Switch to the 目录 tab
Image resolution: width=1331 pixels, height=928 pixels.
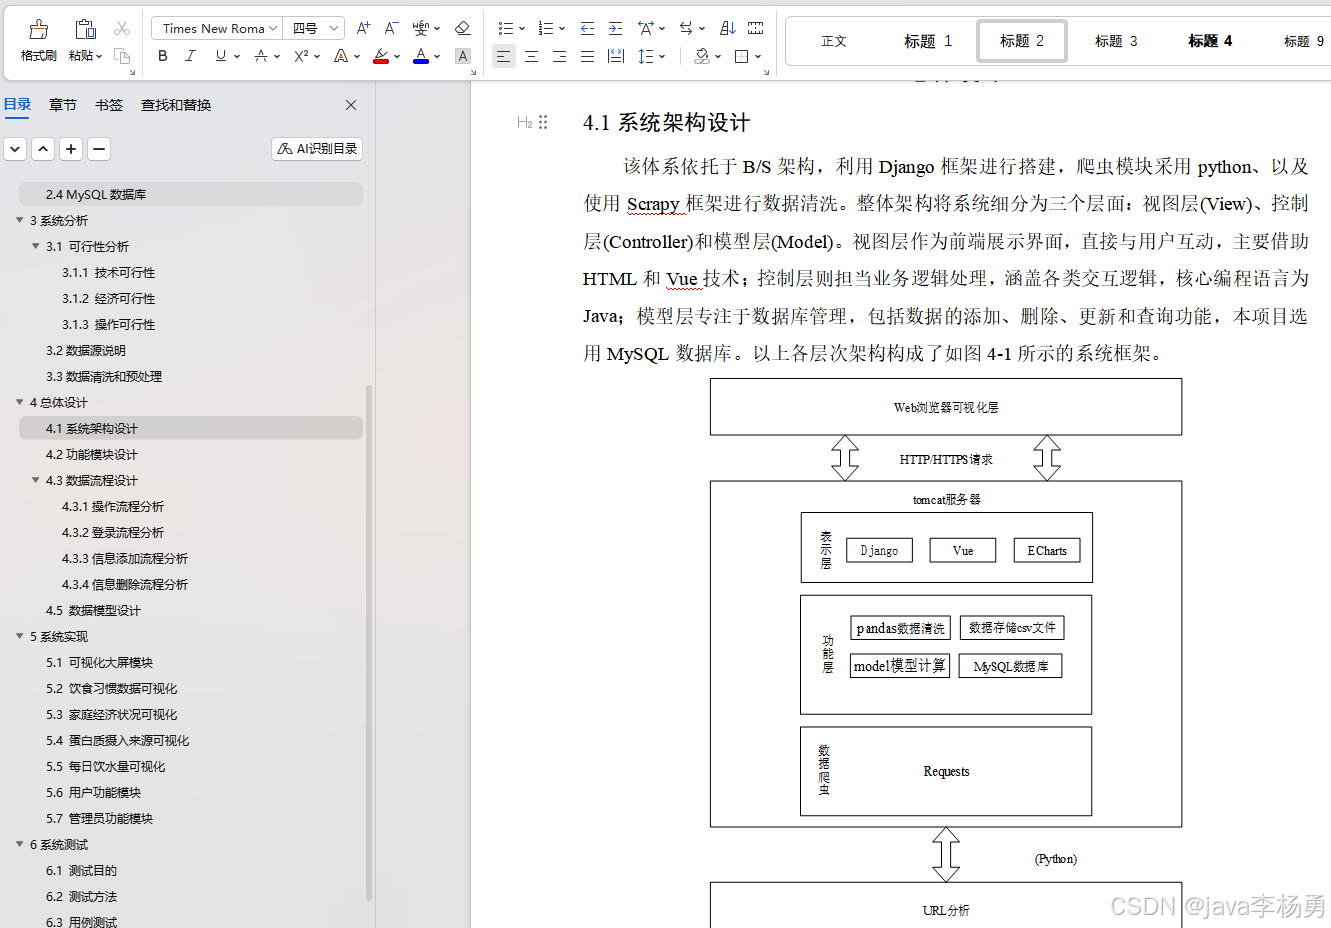(x=17, y=104)
